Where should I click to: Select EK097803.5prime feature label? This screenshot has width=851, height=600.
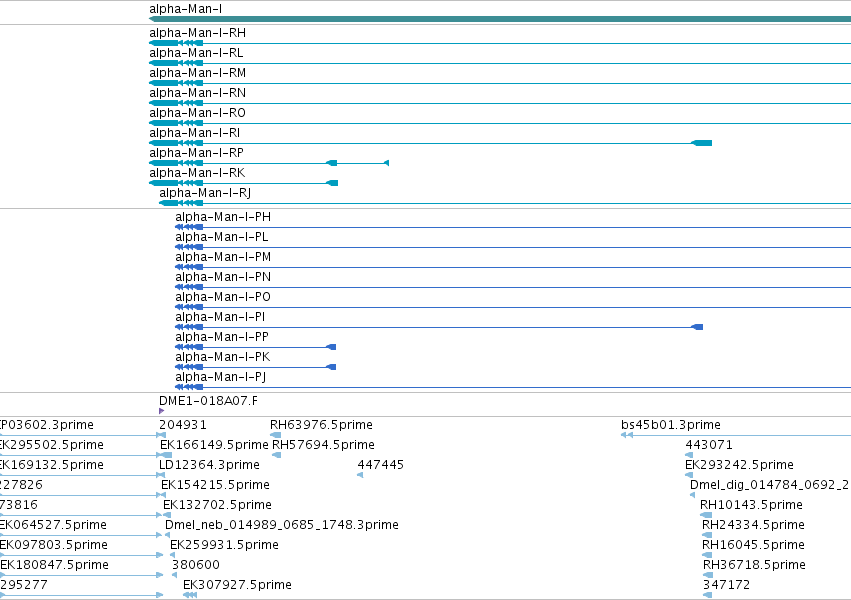click(54, 545)
